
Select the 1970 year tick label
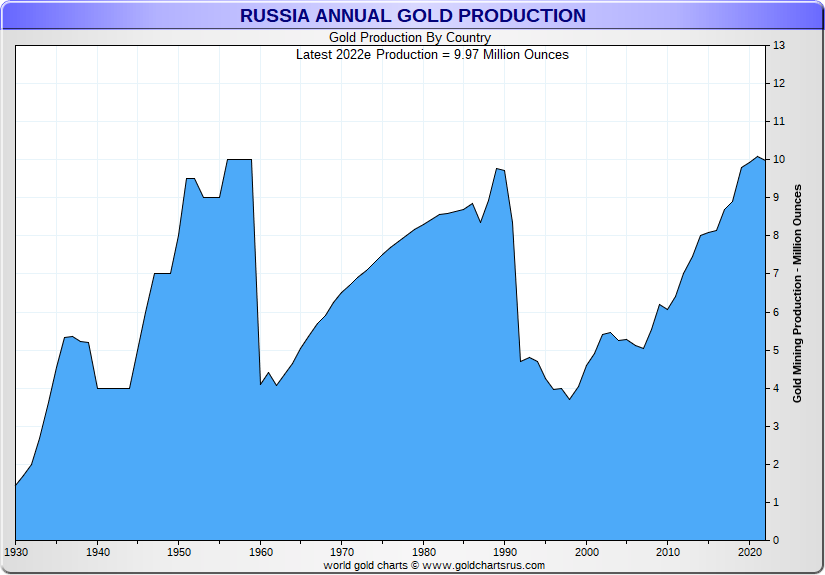342,552
